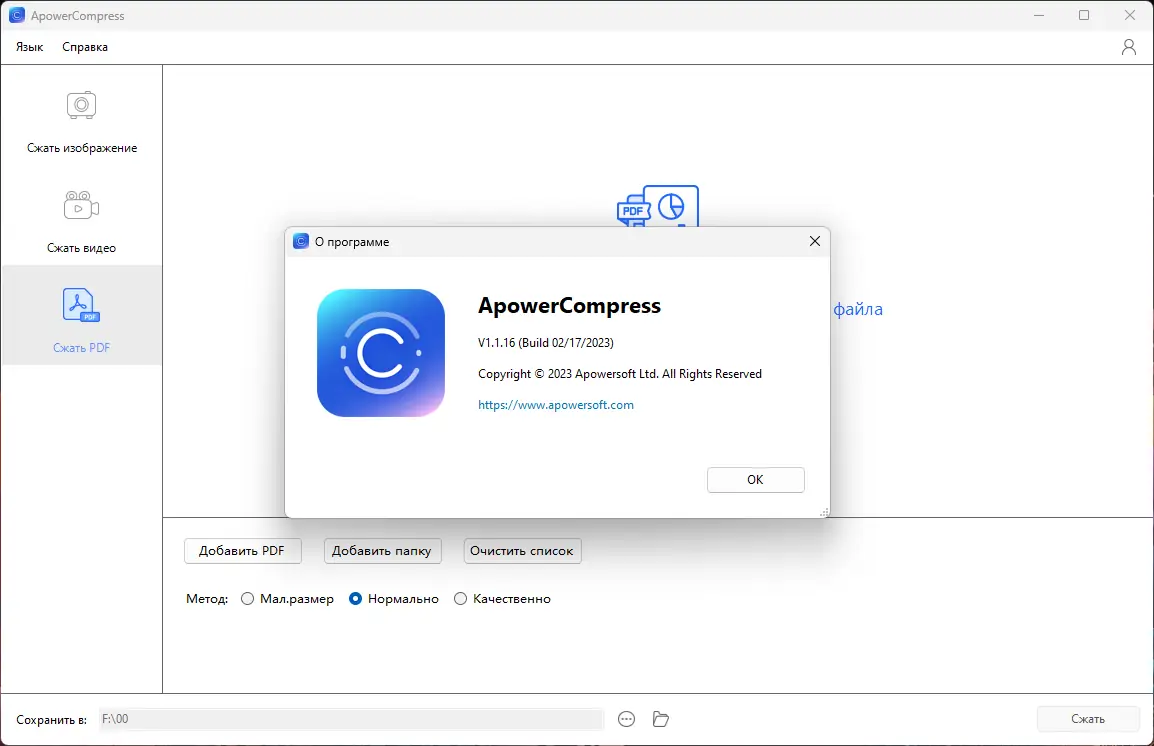Click the app icon in main title bar
Viewport: 1154px width, 746px height.
[x=16, y=15]
